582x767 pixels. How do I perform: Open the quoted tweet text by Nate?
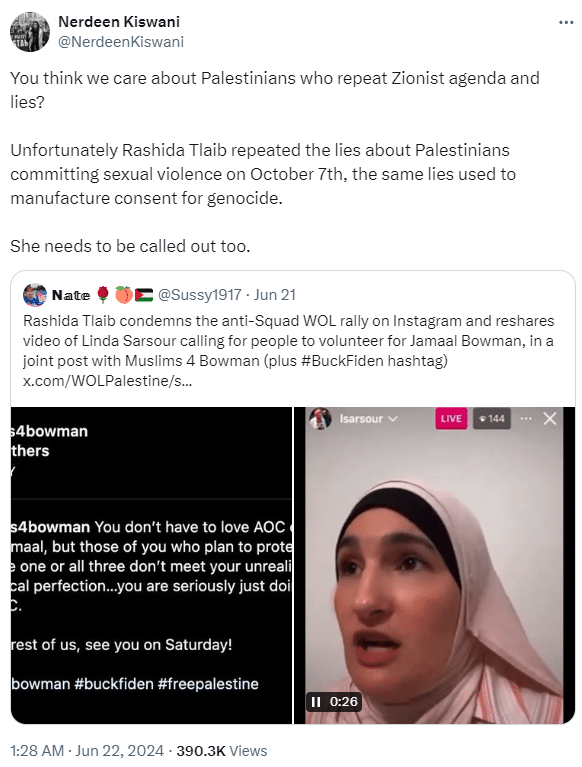tap(289, 351)
